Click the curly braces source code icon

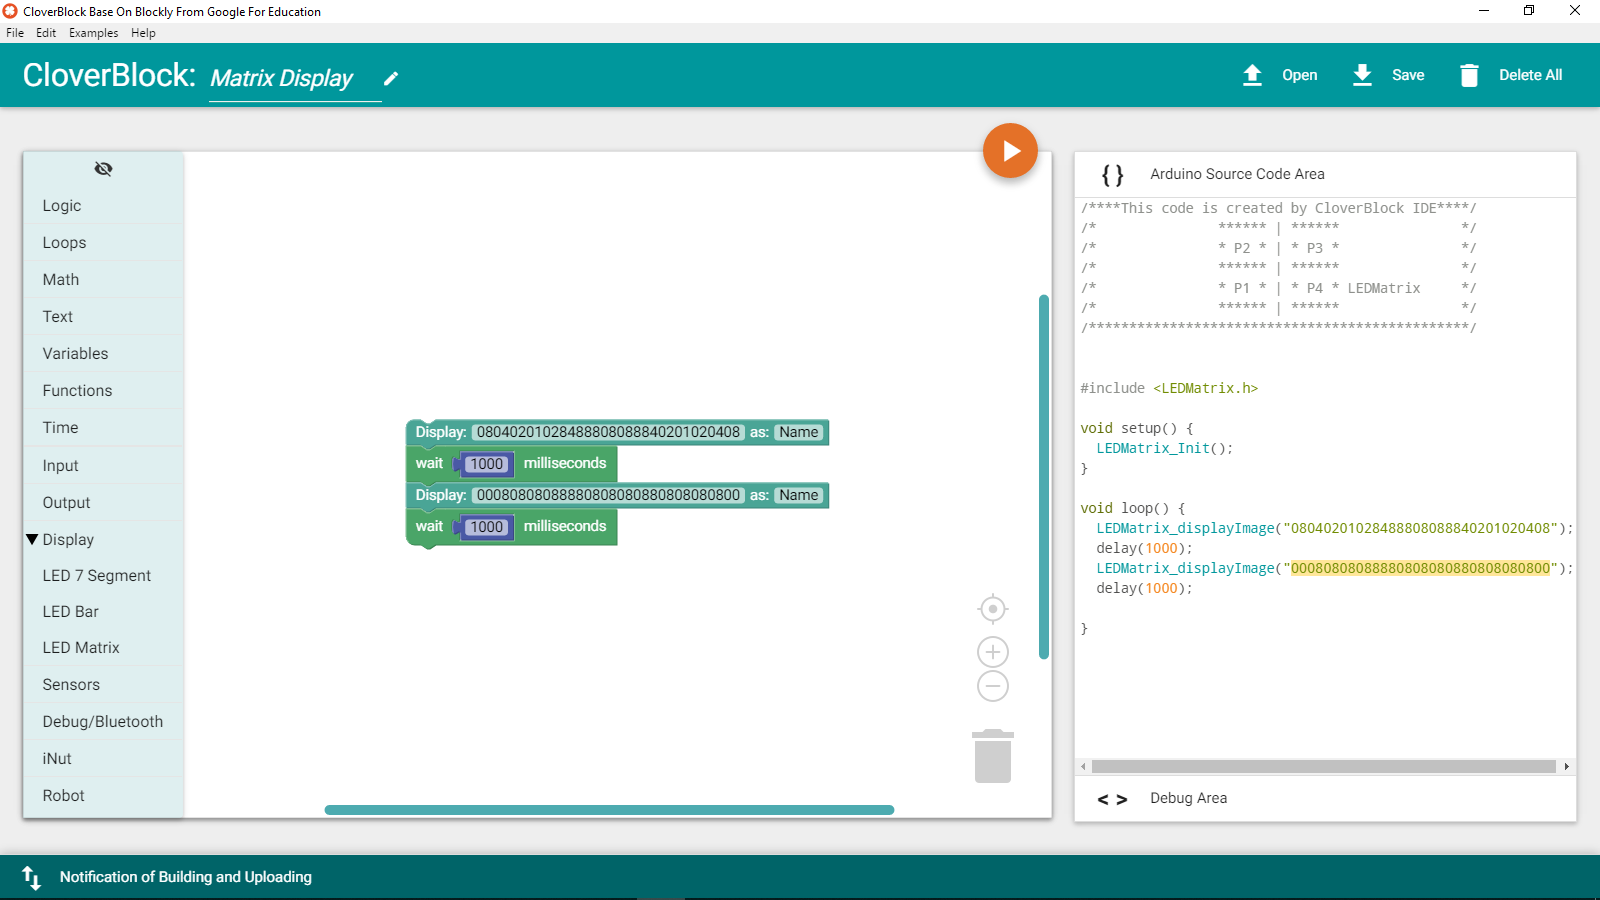click(1112, 175)
